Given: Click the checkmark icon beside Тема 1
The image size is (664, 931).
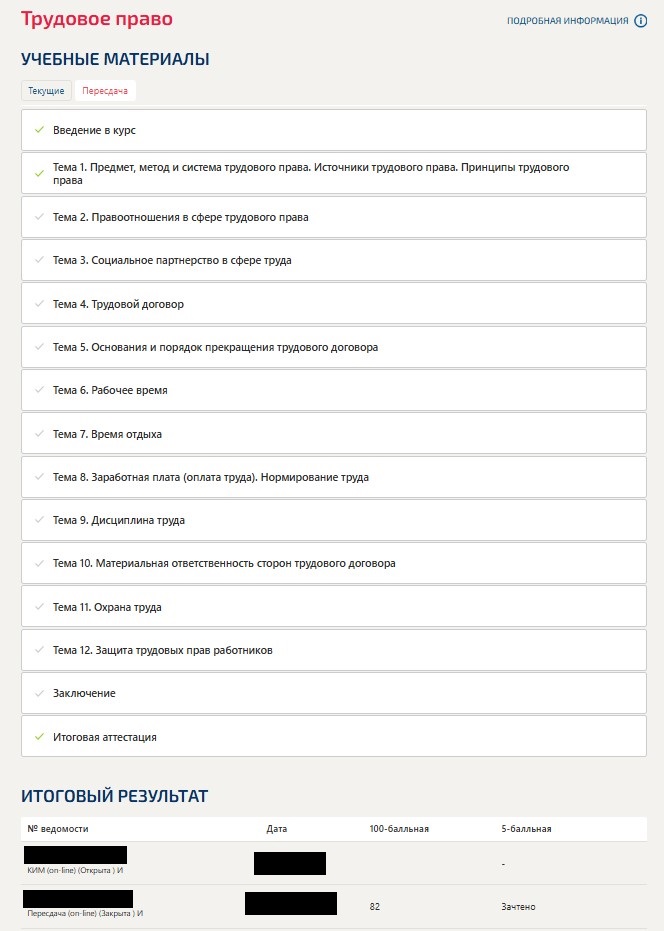Looking at the screenshot, I should click(39, 173).
